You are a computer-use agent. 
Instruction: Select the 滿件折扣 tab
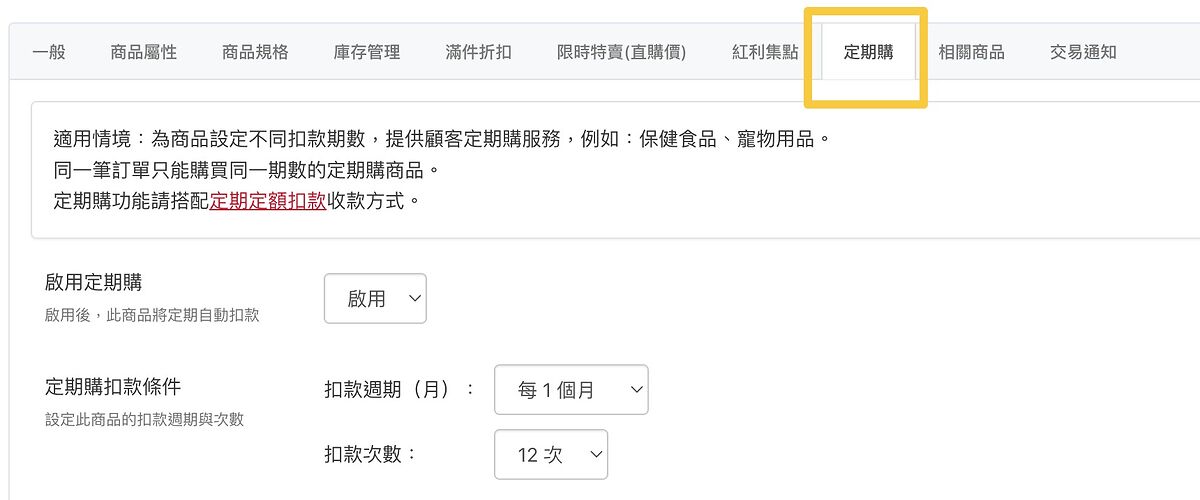click(478, 52)
